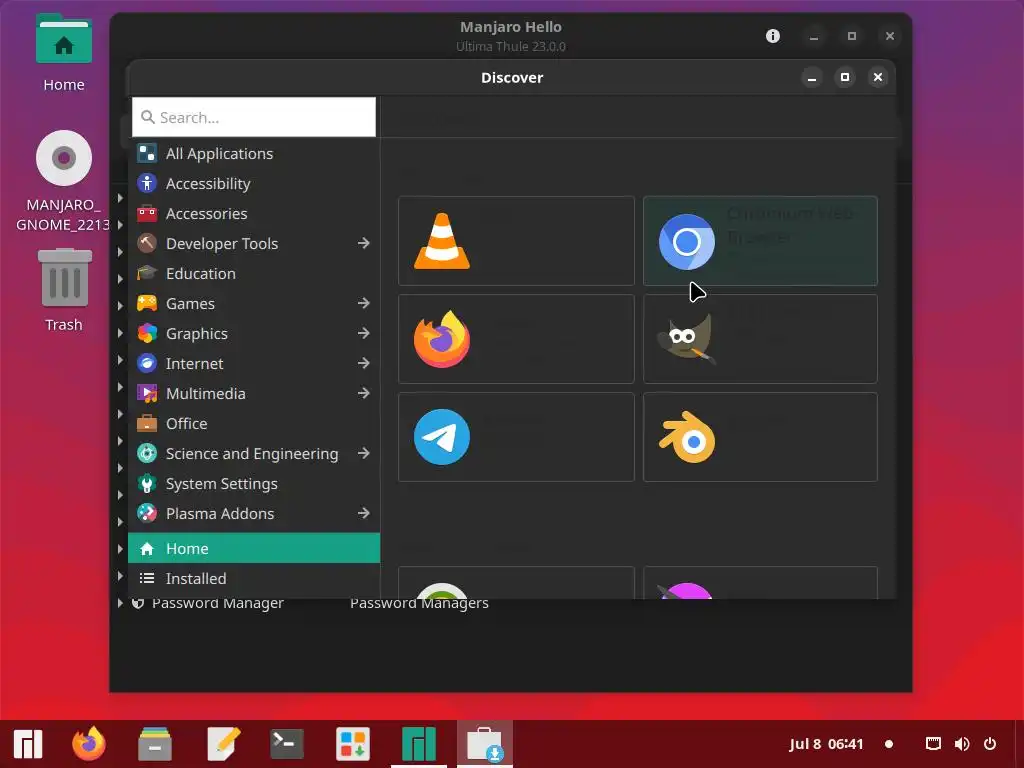The height and width of the screenshot is (768, 1024).
Task: Expand Password Manager row in Manjaro Hello
Action: [120, 603]
